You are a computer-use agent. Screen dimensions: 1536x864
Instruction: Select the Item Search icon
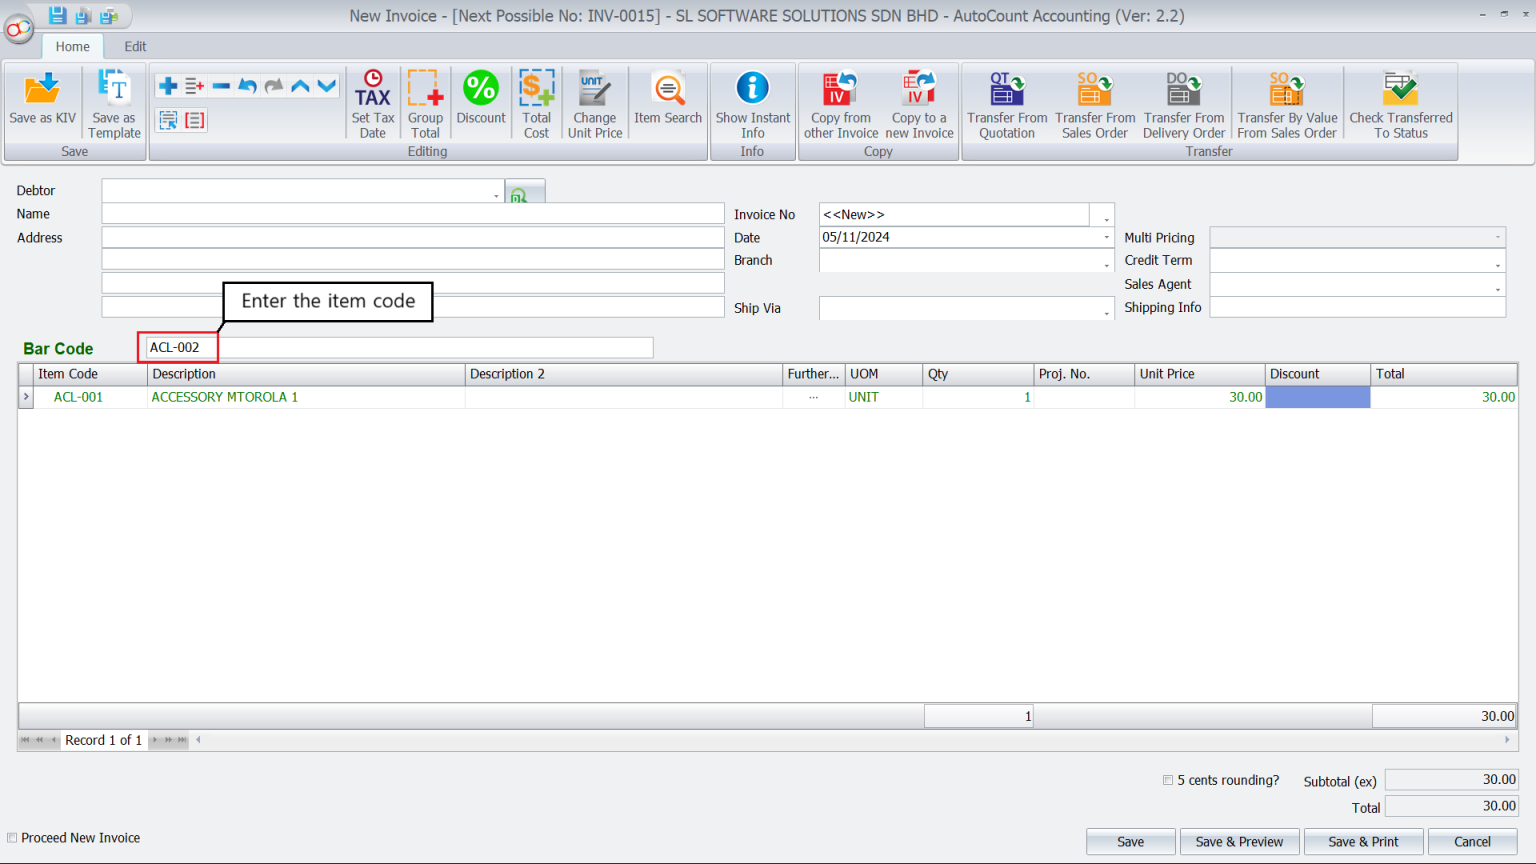(x=667, y=100)
